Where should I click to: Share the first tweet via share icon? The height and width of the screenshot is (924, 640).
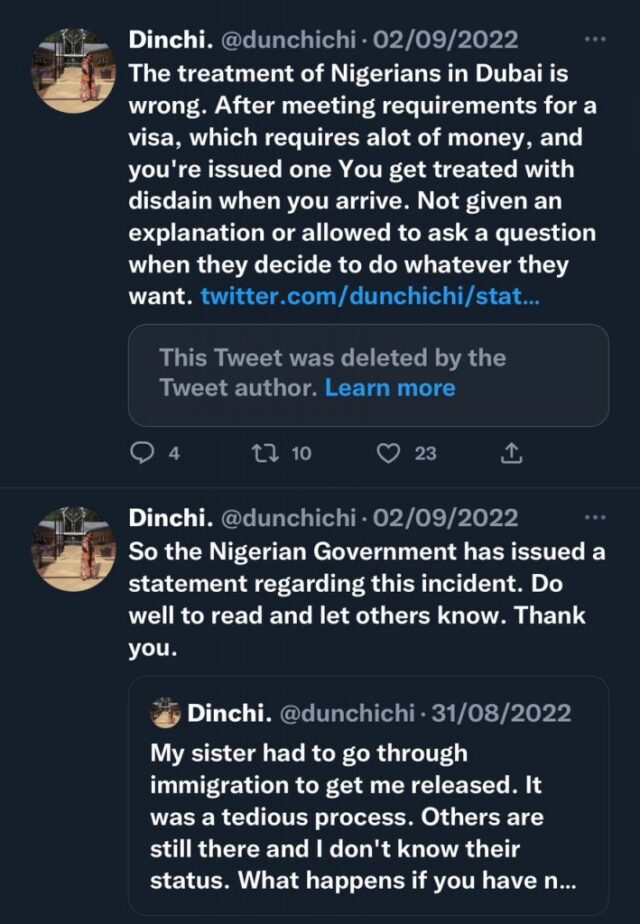tap(510, 453)
